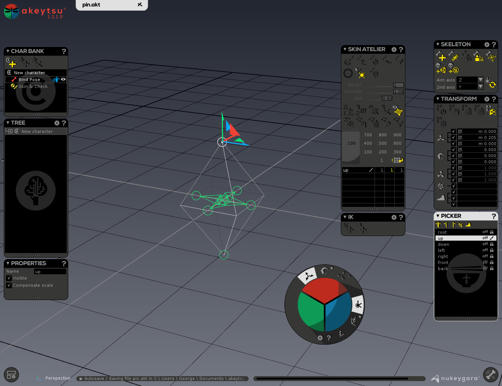Toggle the Compensate scale checkbox
This screenshot has width=502, height=386.
[9, 286]
